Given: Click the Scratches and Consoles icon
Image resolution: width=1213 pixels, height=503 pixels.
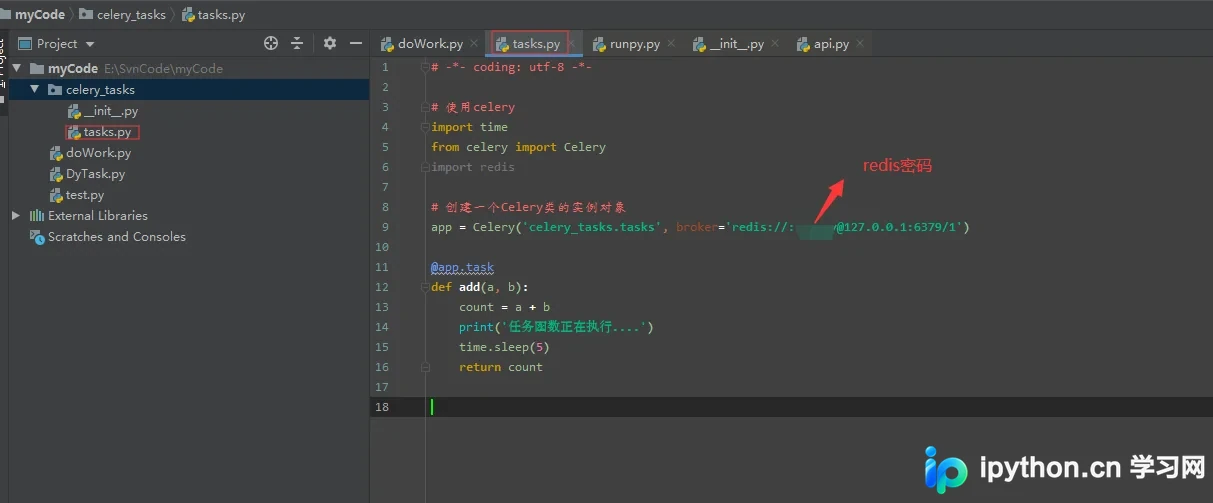Looking at the screenshot, I should click(x=39, y=237).
